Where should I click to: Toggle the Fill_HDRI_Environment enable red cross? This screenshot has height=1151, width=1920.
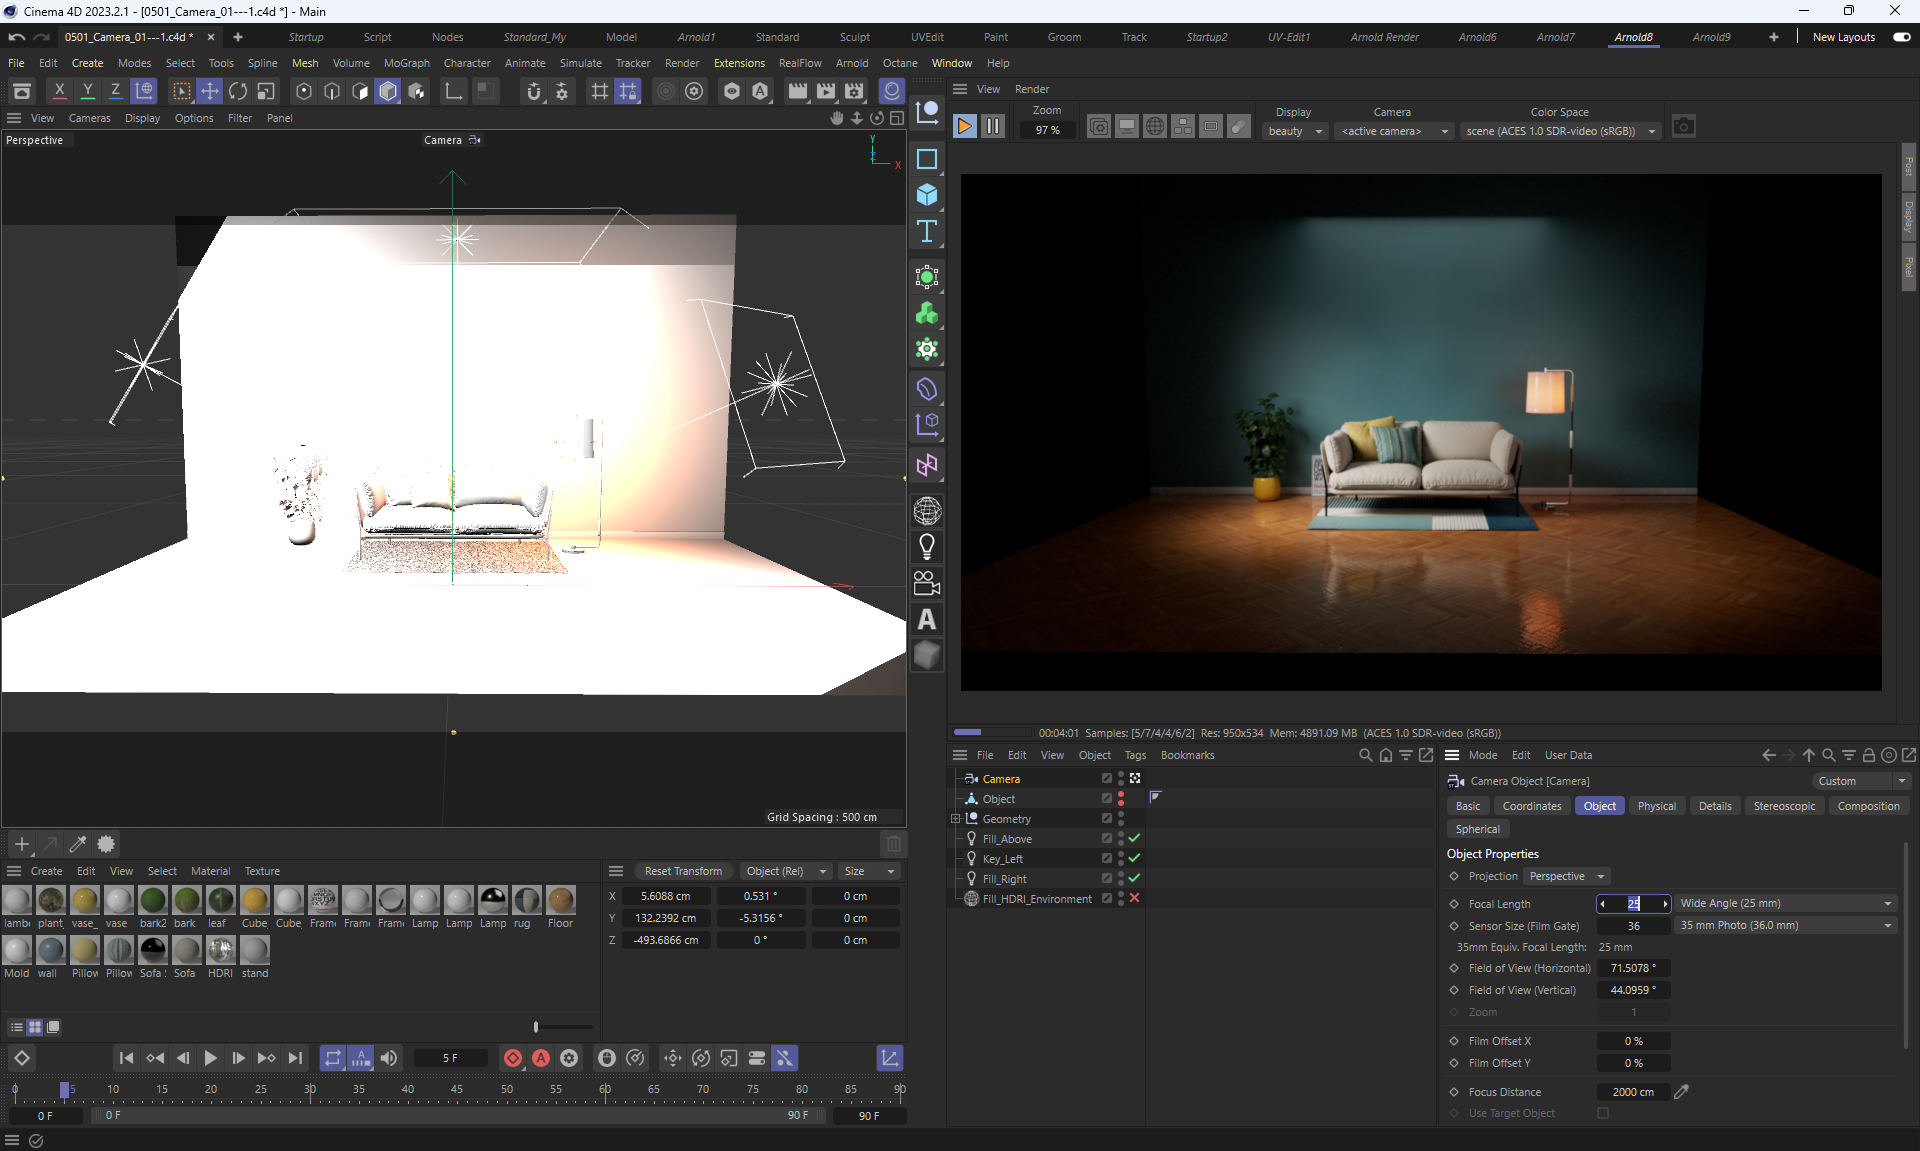(1135, 898)
